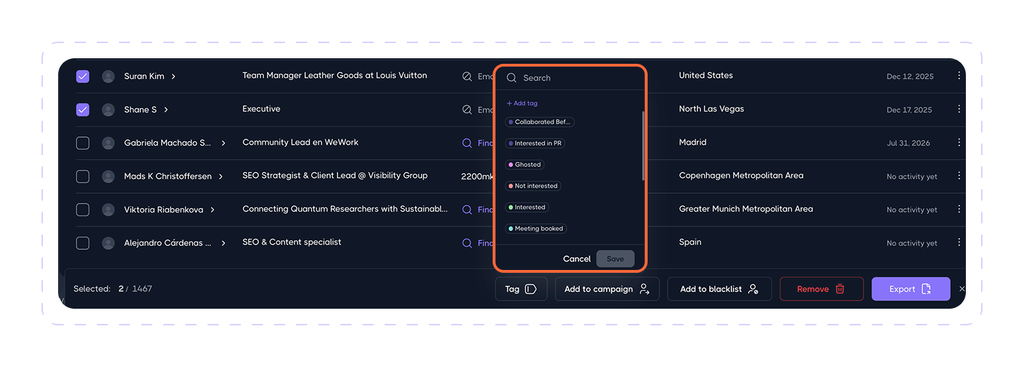
Task: Open more options for Gabriela Machado row
Action: pyautogui.click(x=959, y=142)
